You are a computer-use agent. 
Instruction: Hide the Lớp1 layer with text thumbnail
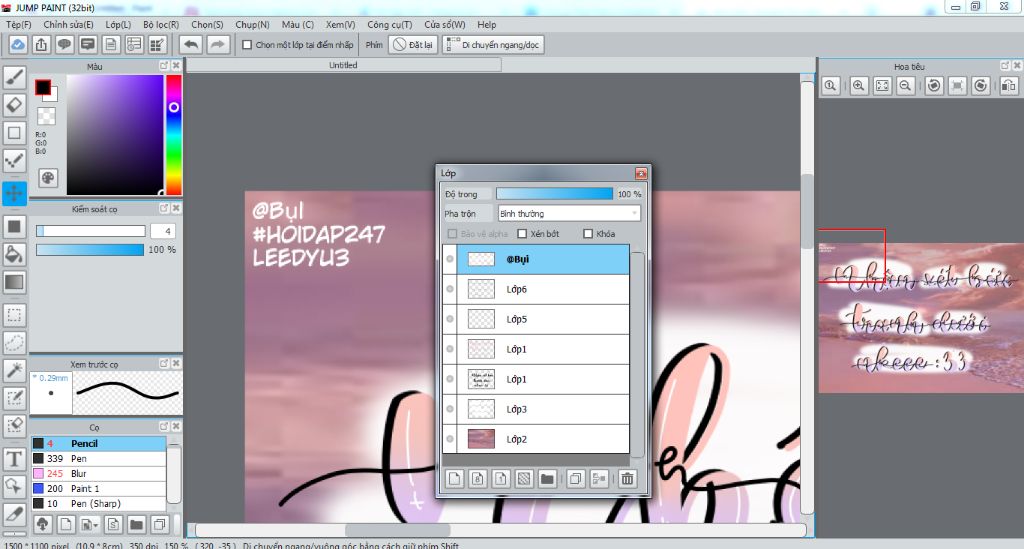[450, 379]
